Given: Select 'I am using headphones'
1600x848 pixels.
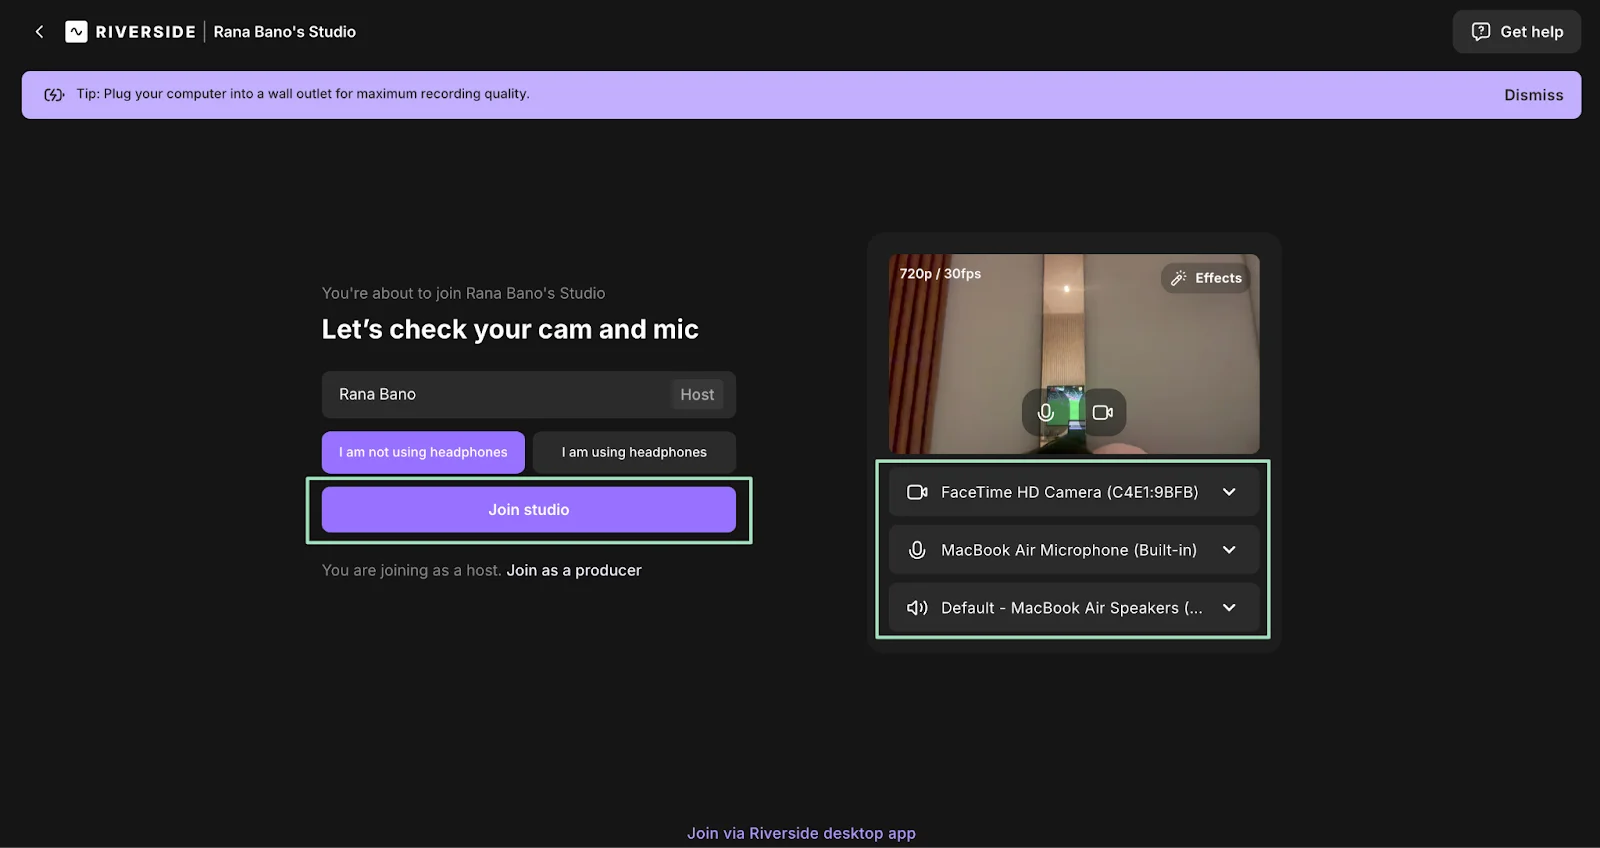Looking at the screenshot, I should click(x=634, y=452).
